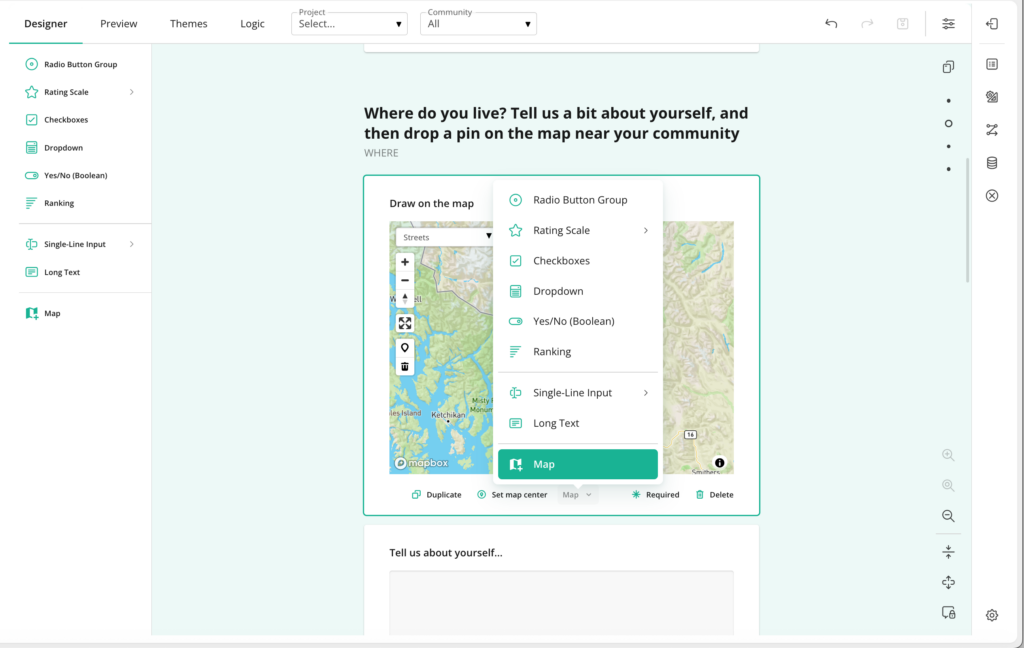This screenshot has width=1024, height=648.
Task: Switch to the Designer tab
Action: [46, 24]
